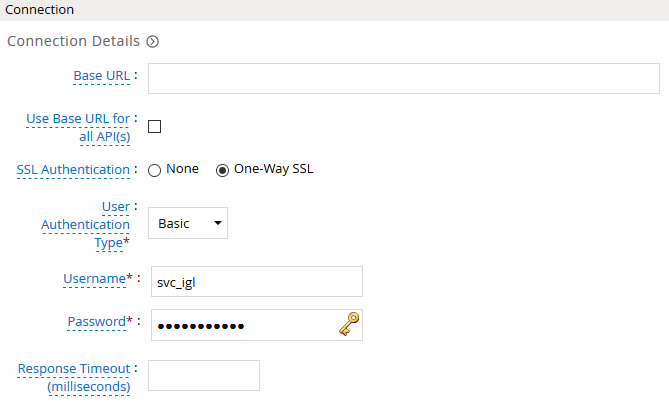Click the dropdown arrow beside Basic
669x403 pixels.
coord(218,223)
